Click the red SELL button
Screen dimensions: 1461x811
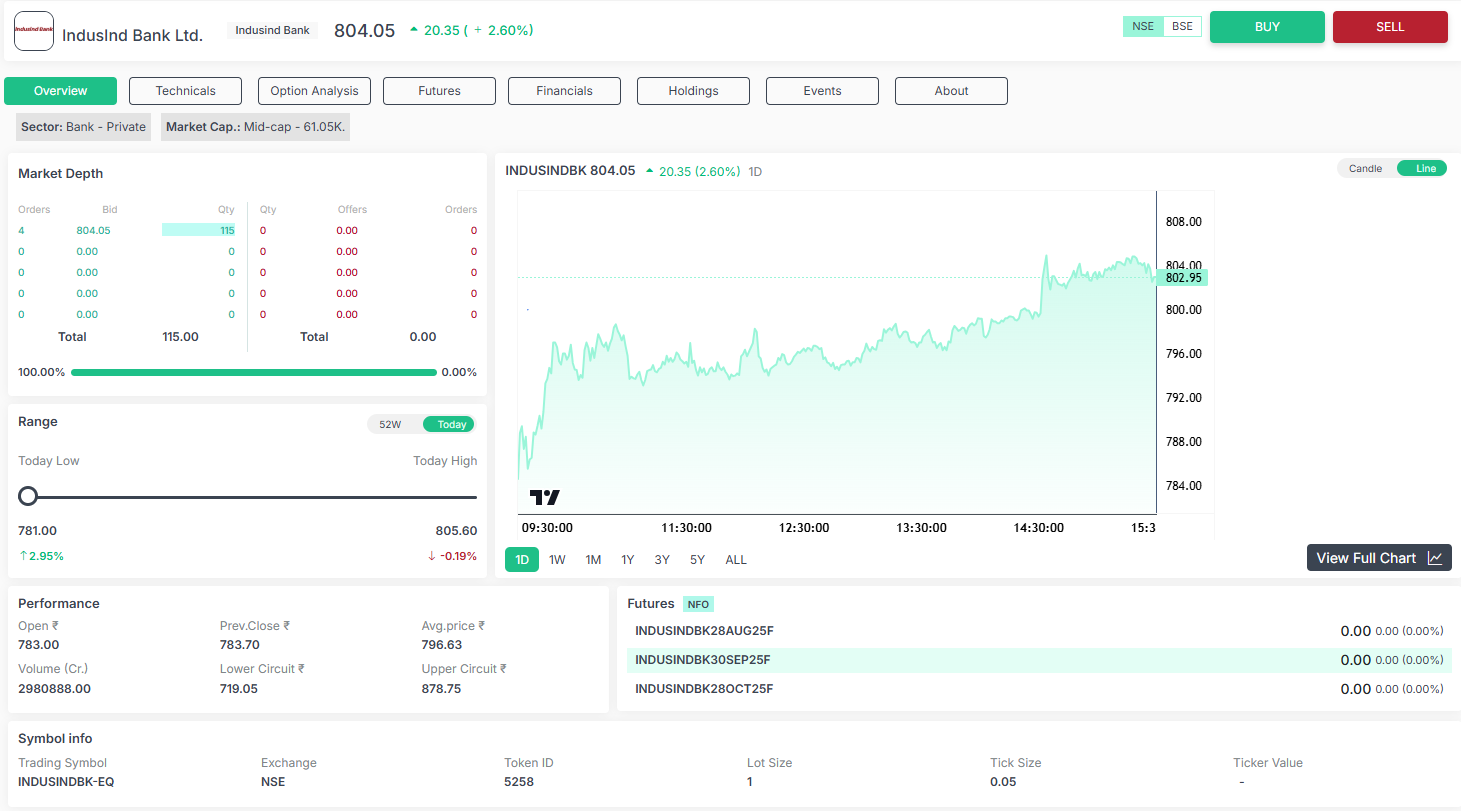pos(1390,27)
